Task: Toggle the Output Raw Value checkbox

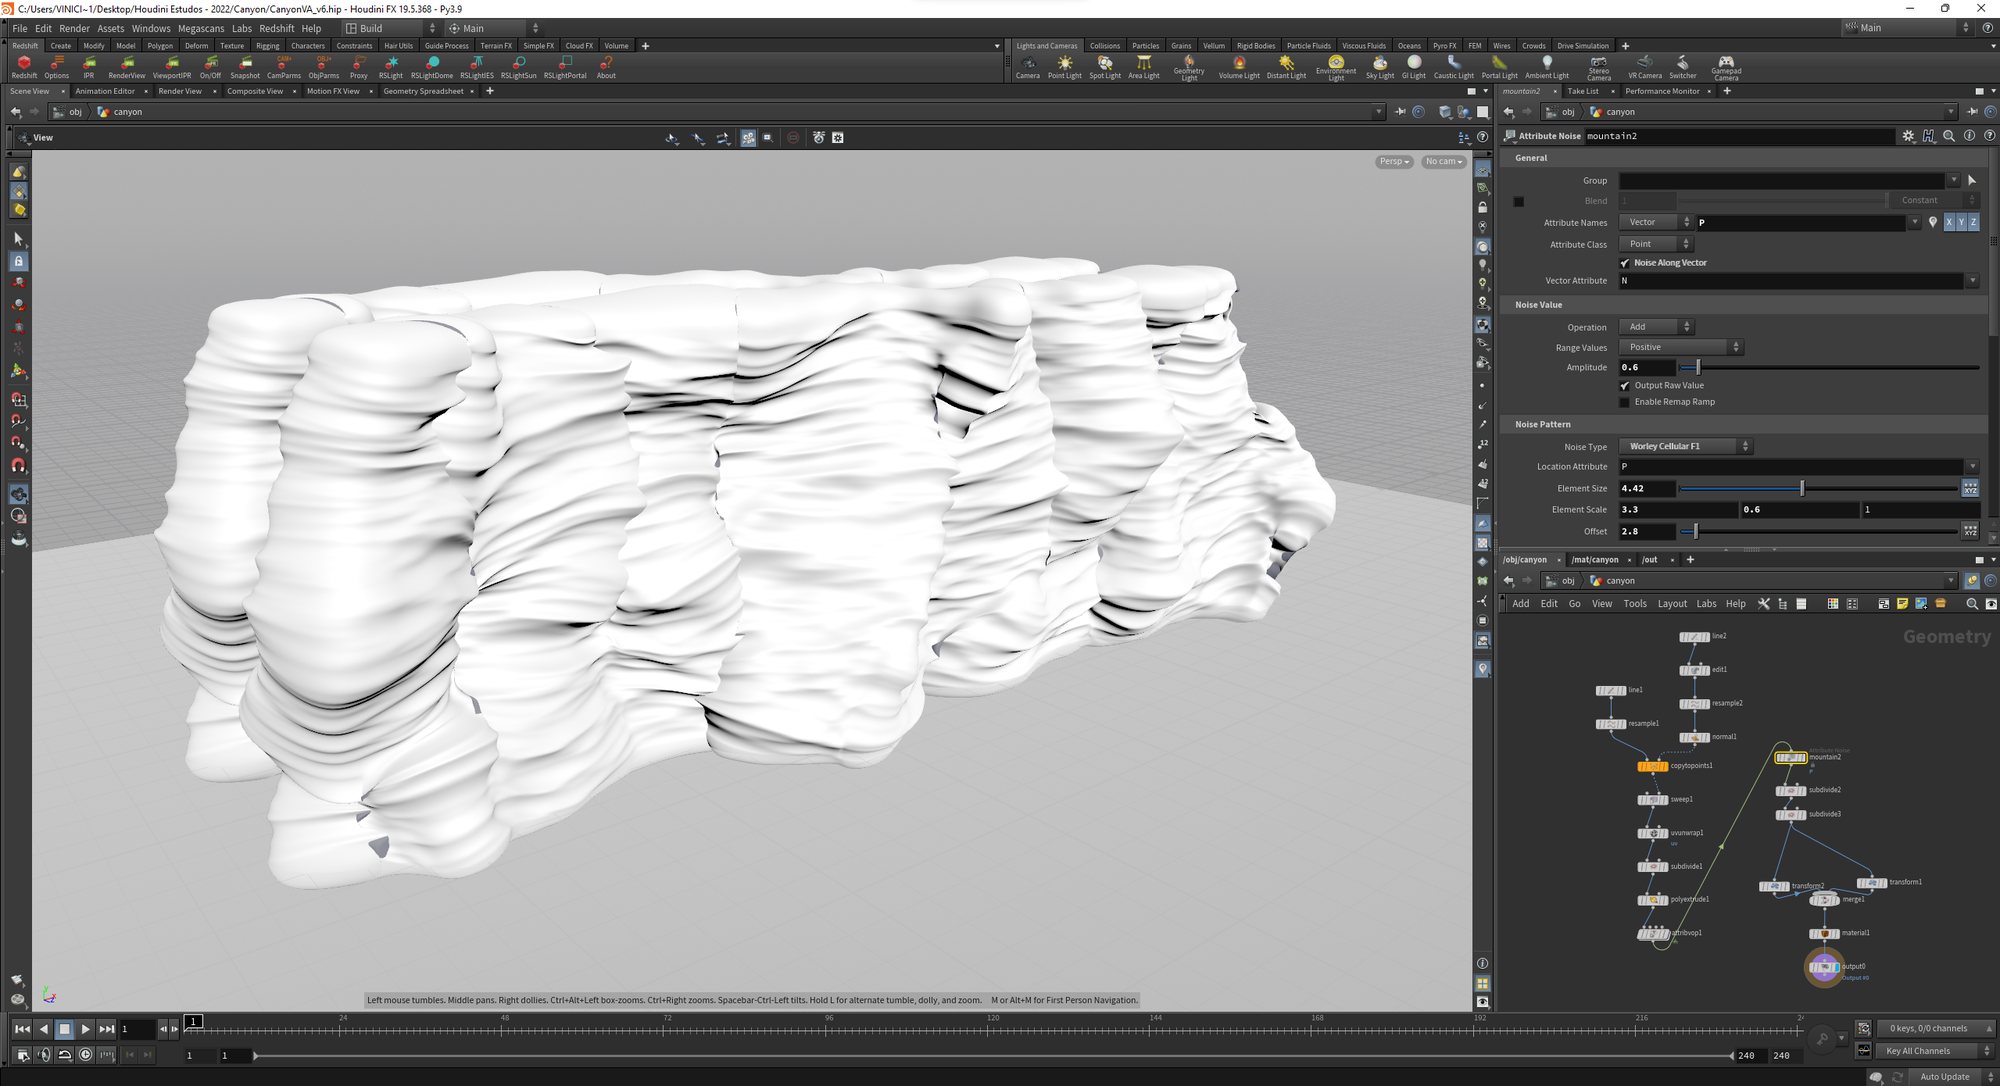Action: tap(1624, 386)
